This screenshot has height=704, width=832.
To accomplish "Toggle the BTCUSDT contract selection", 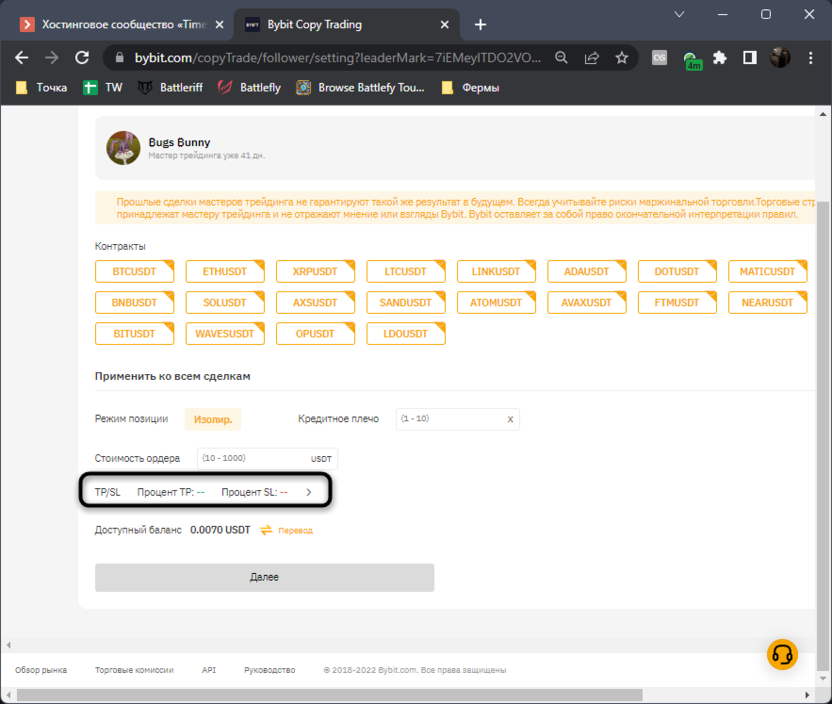I will [135, 271].
